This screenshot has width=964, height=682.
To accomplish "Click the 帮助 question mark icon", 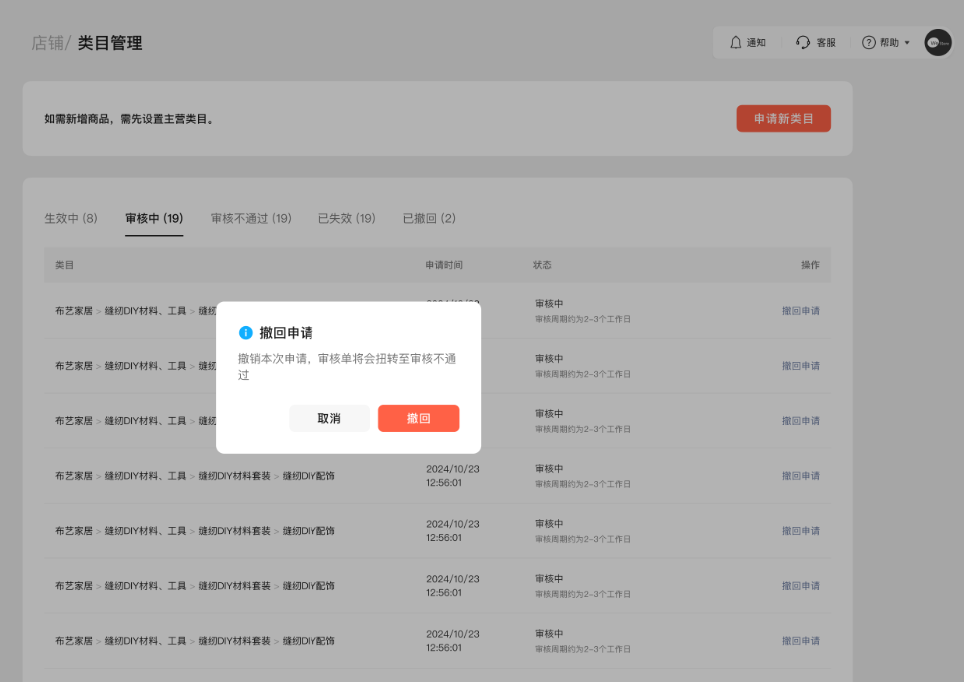I will [868, 42].
